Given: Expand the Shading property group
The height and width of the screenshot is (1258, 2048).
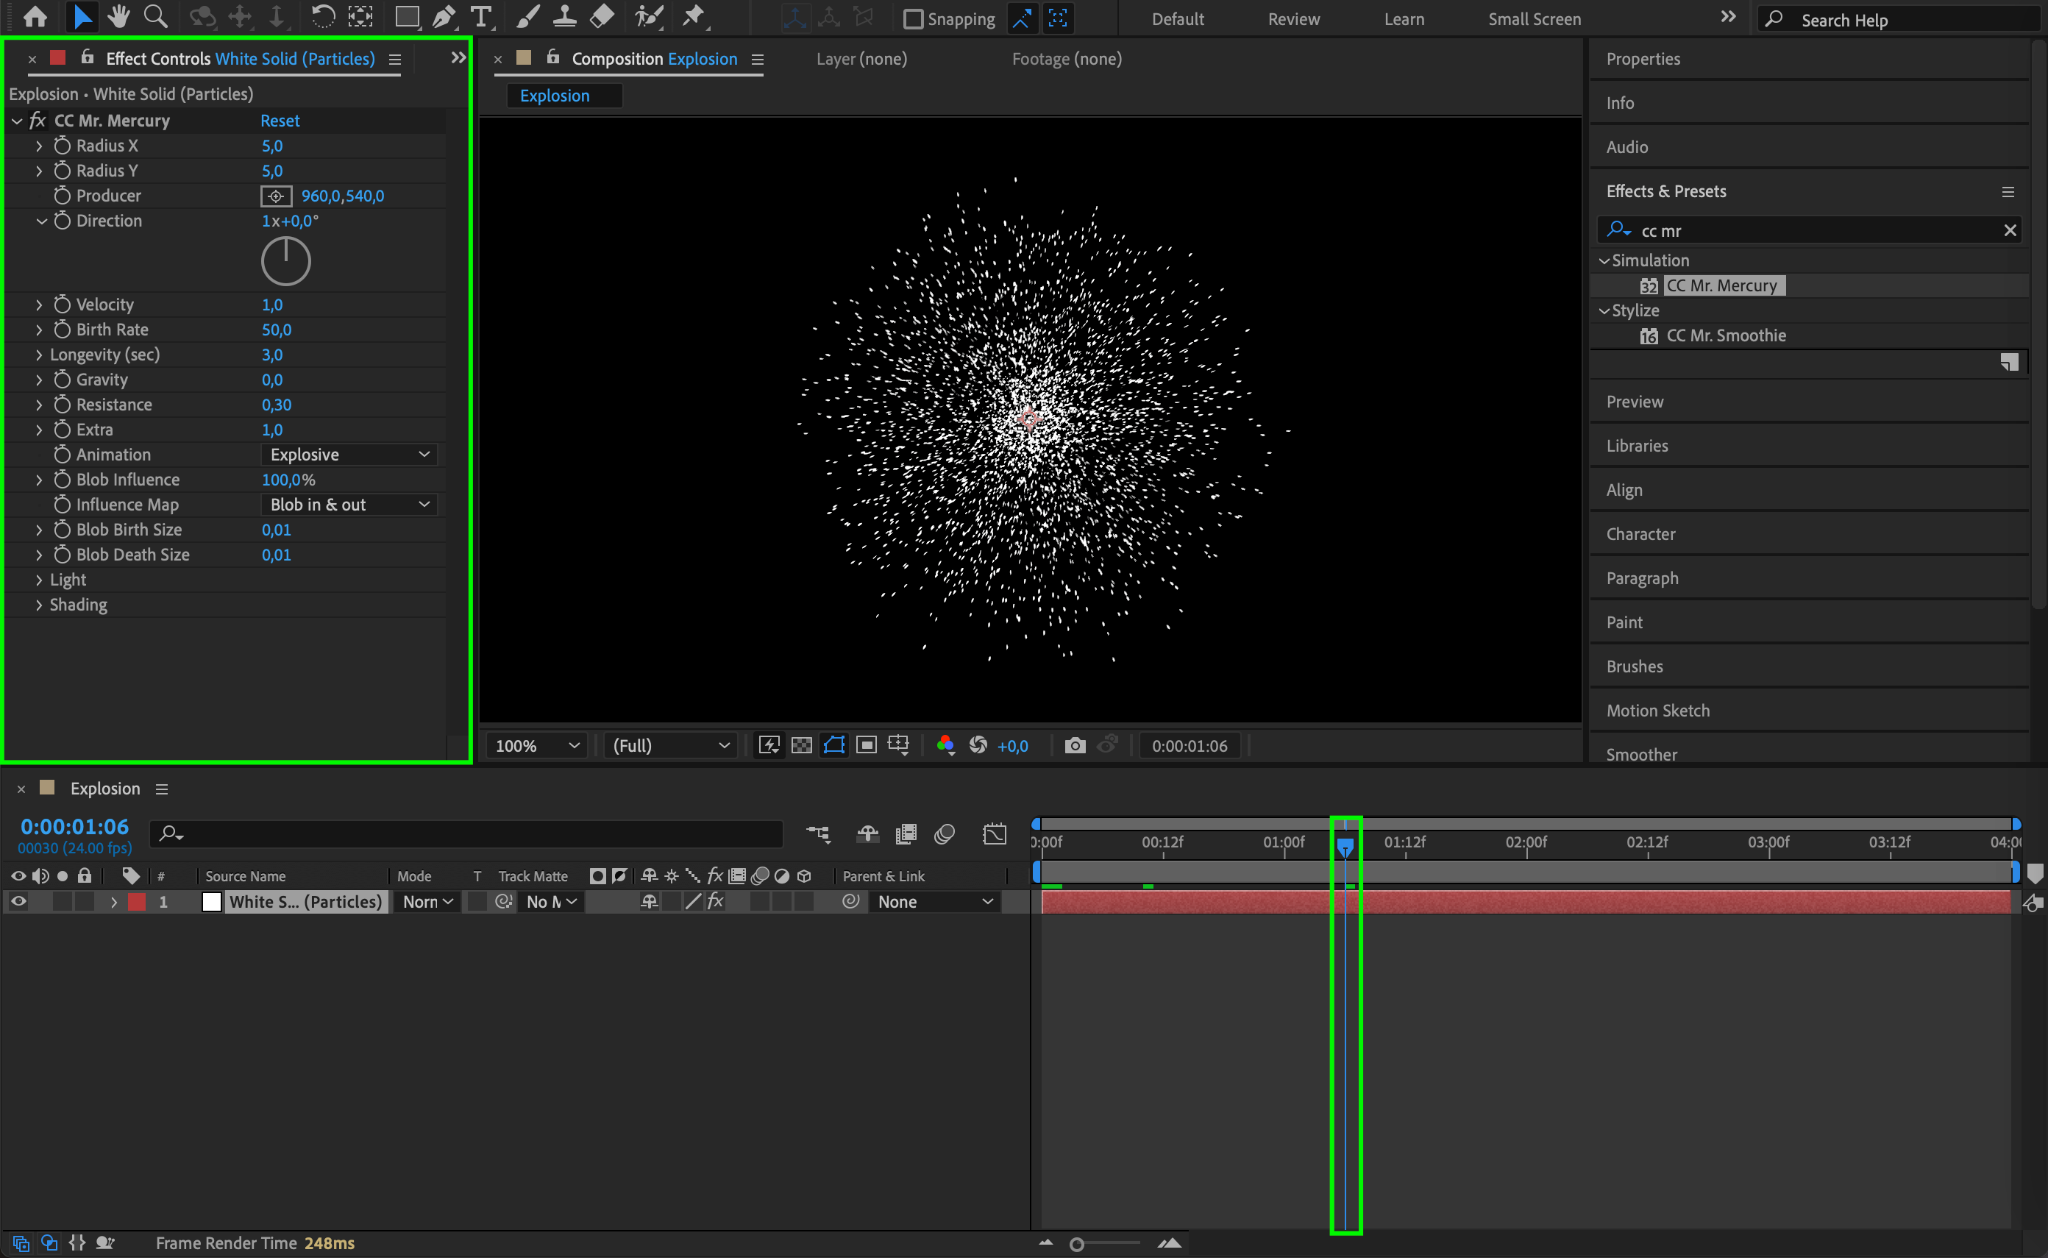Looking at the screenshot, I should [39, 605].
